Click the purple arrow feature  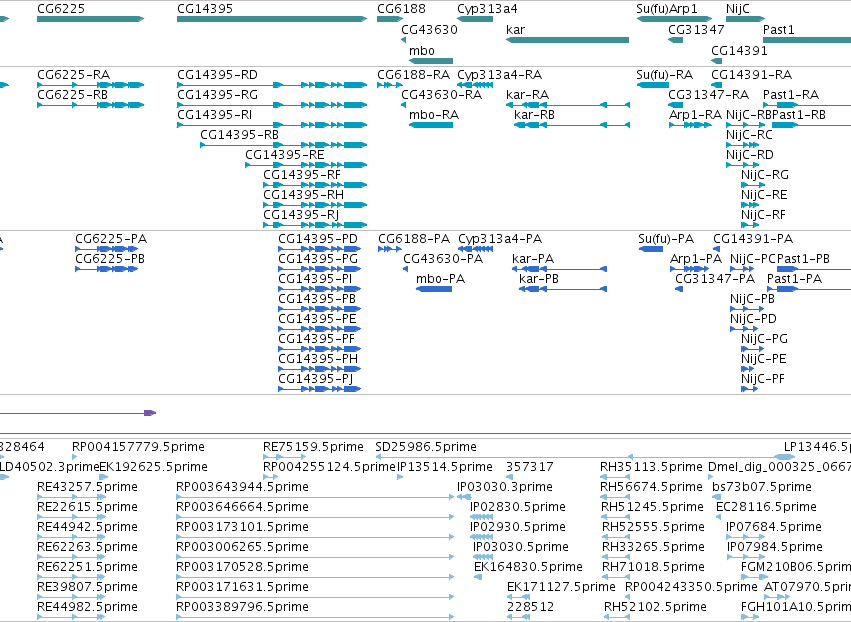(78, 413)
